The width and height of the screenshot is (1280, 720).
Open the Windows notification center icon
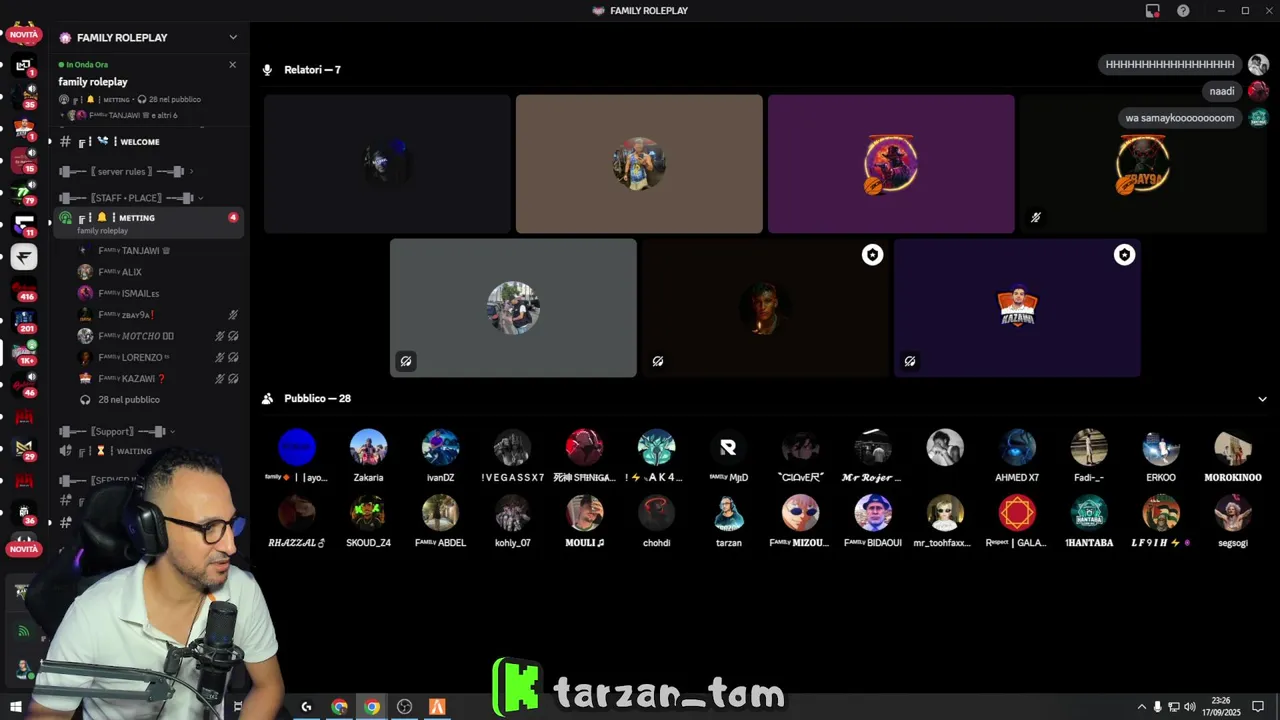point(1258,707)
